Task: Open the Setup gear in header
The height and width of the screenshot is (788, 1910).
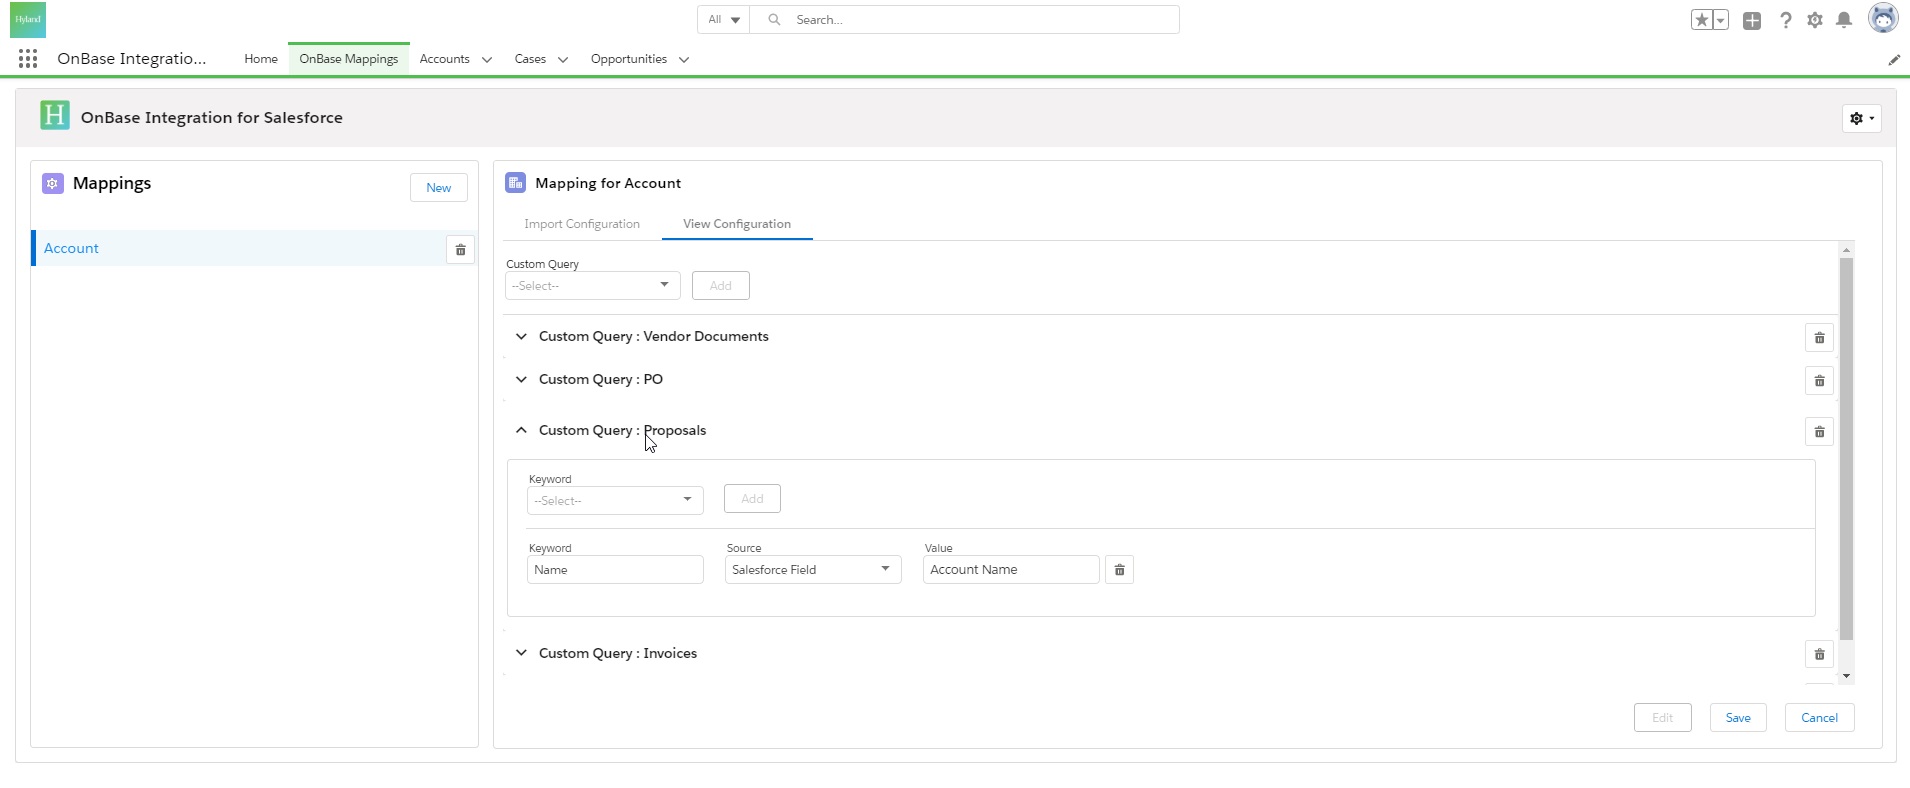Action: 1815,20
